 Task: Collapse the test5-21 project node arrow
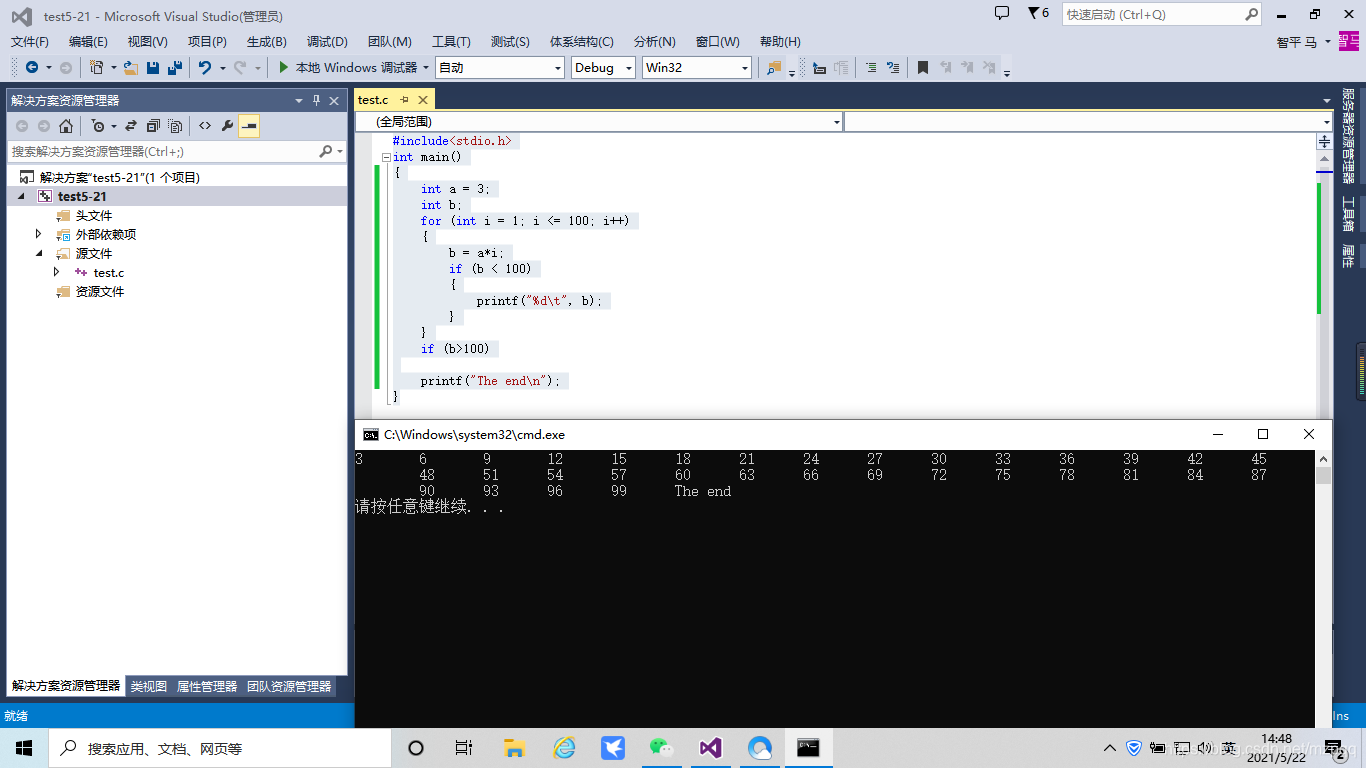pyautogui.click(x=21, y=196)
